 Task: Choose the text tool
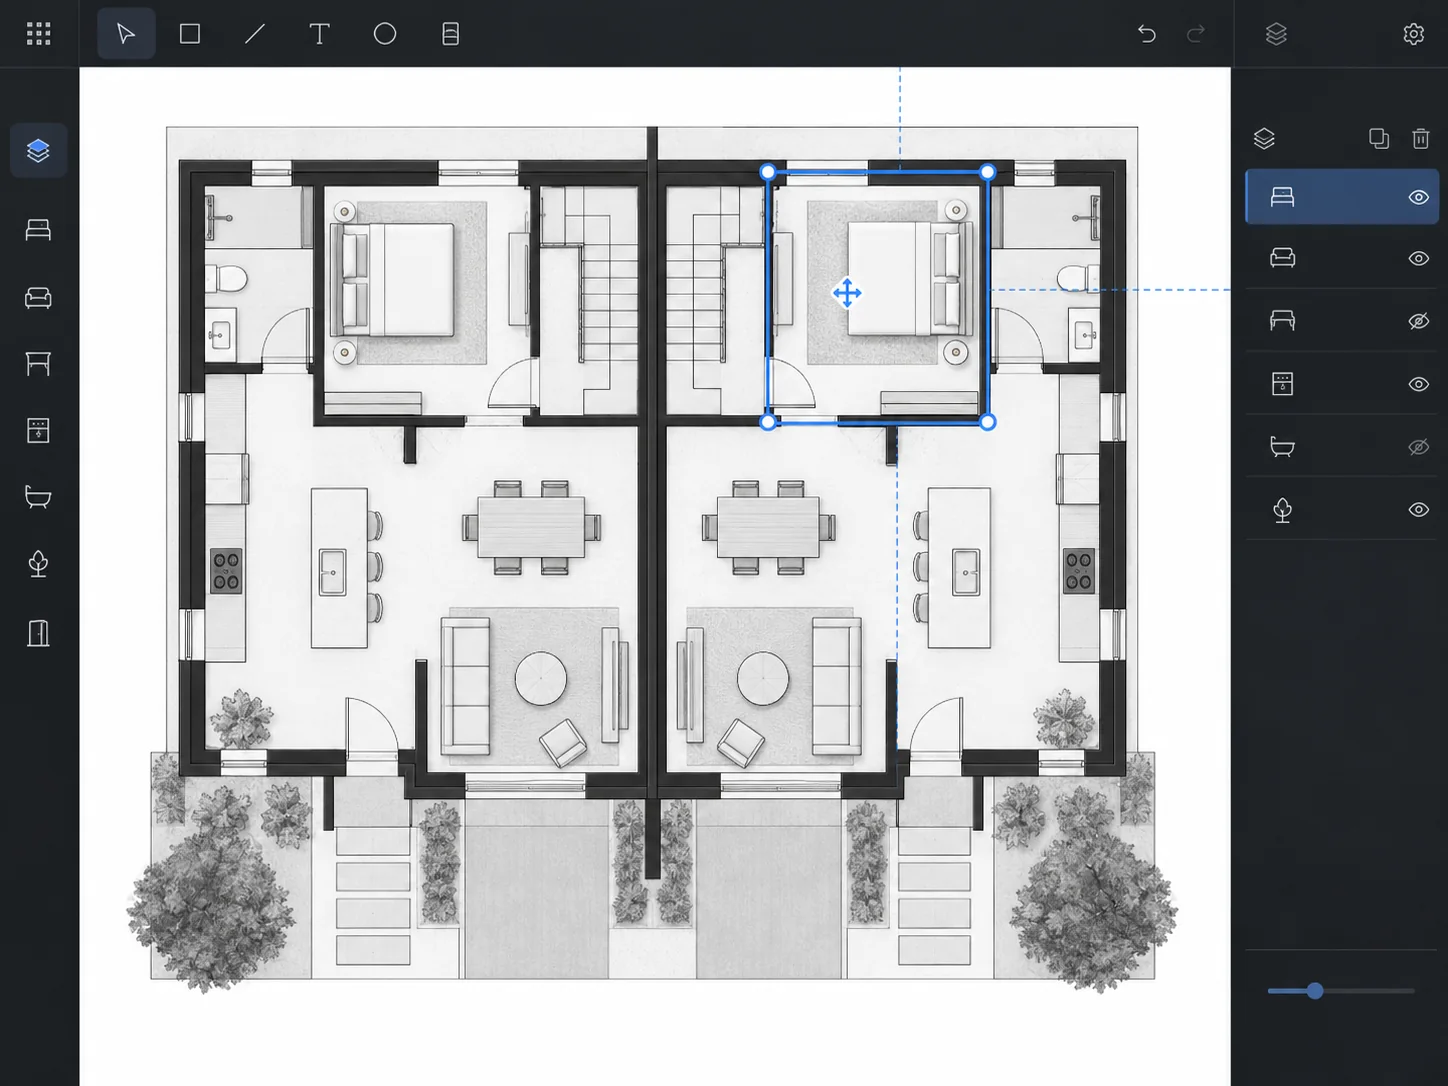tap(320, 34)
